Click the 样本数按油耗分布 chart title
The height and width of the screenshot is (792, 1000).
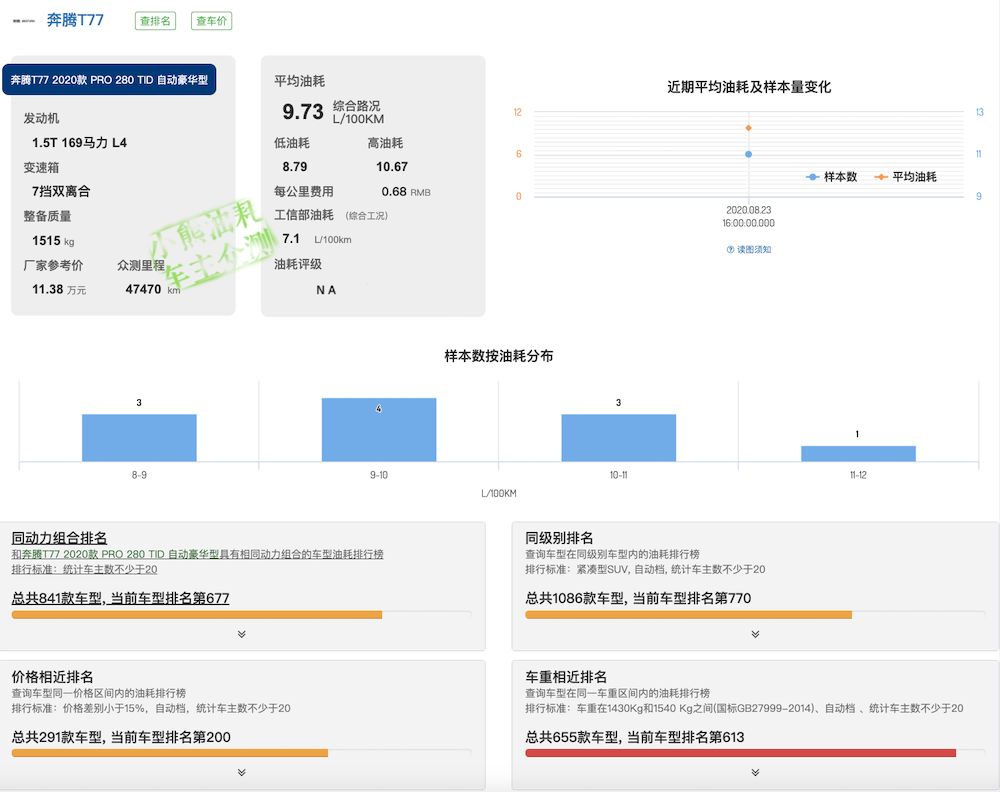click(499, 356)
